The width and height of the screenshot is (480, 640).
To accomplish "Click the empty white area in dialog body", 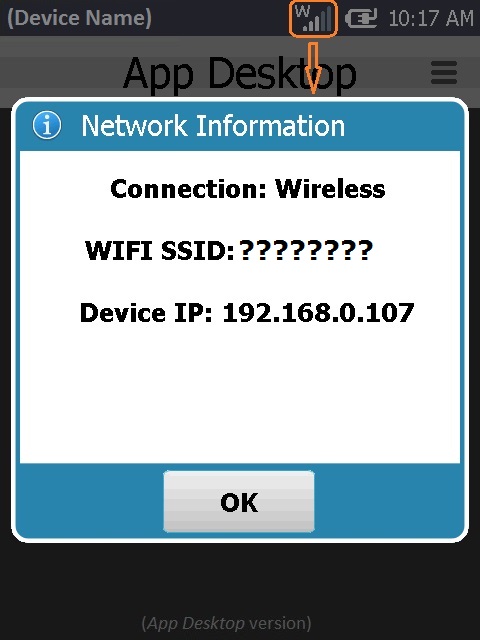I will (240, 396).
